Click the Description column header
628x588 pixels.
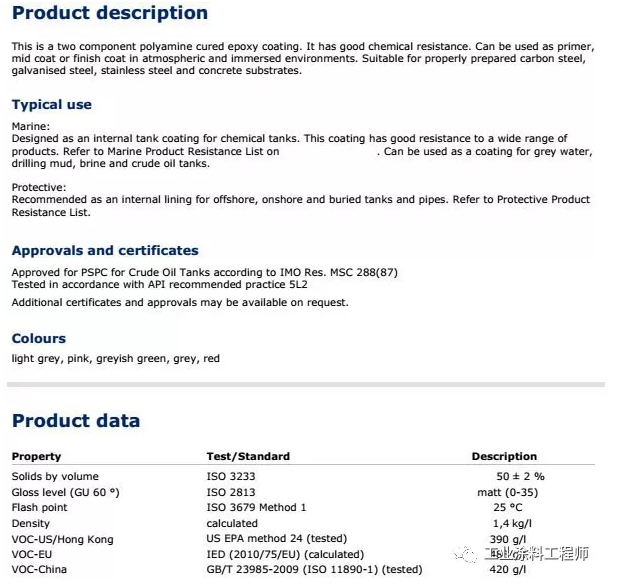[504, 456]
